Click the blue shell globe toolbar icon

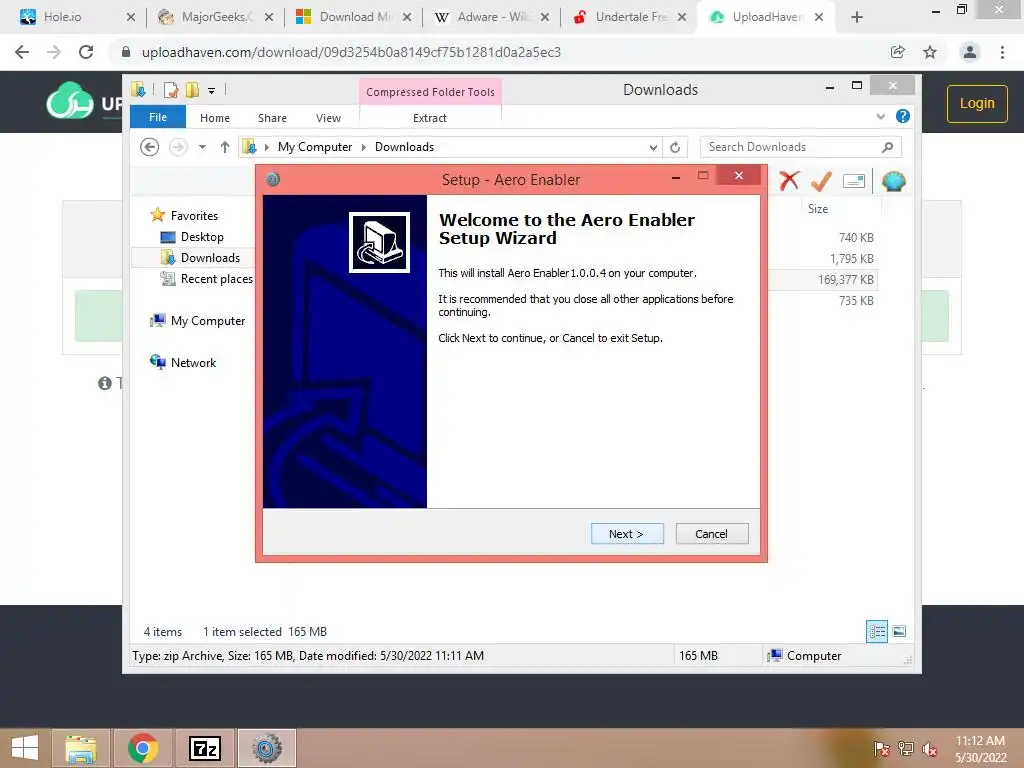pyautogui.click(x=893, y=181)
